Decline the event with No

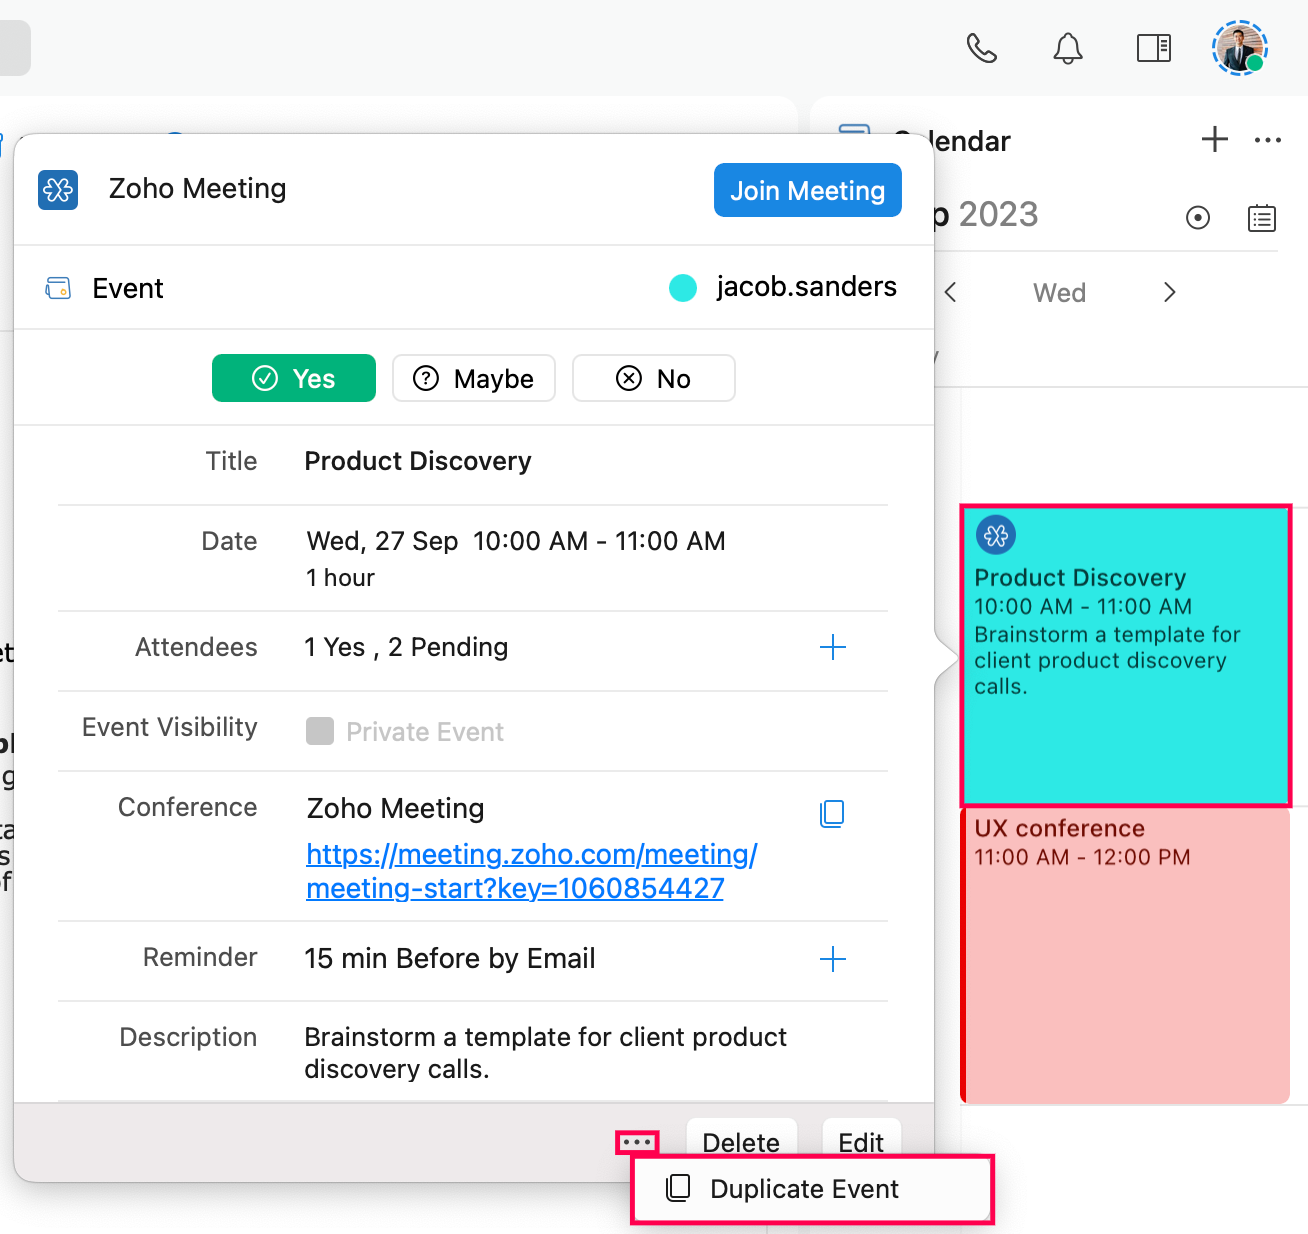pos(653,378)
